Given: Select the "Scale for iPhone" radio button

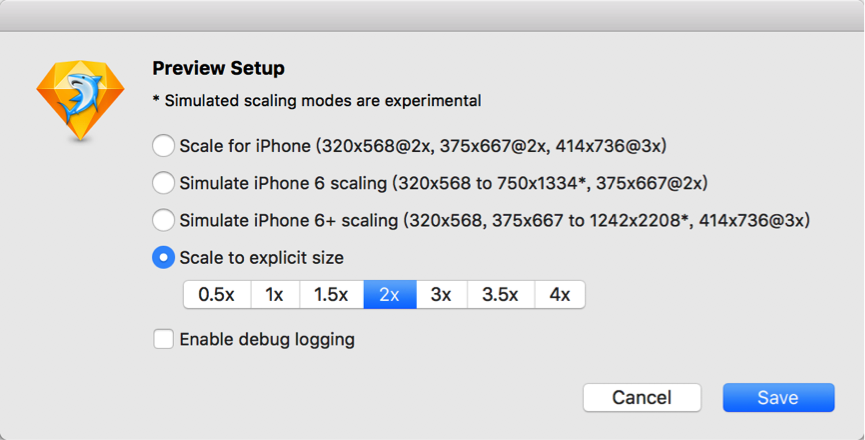Looking at the screenshot, I should tap(163, 146).
